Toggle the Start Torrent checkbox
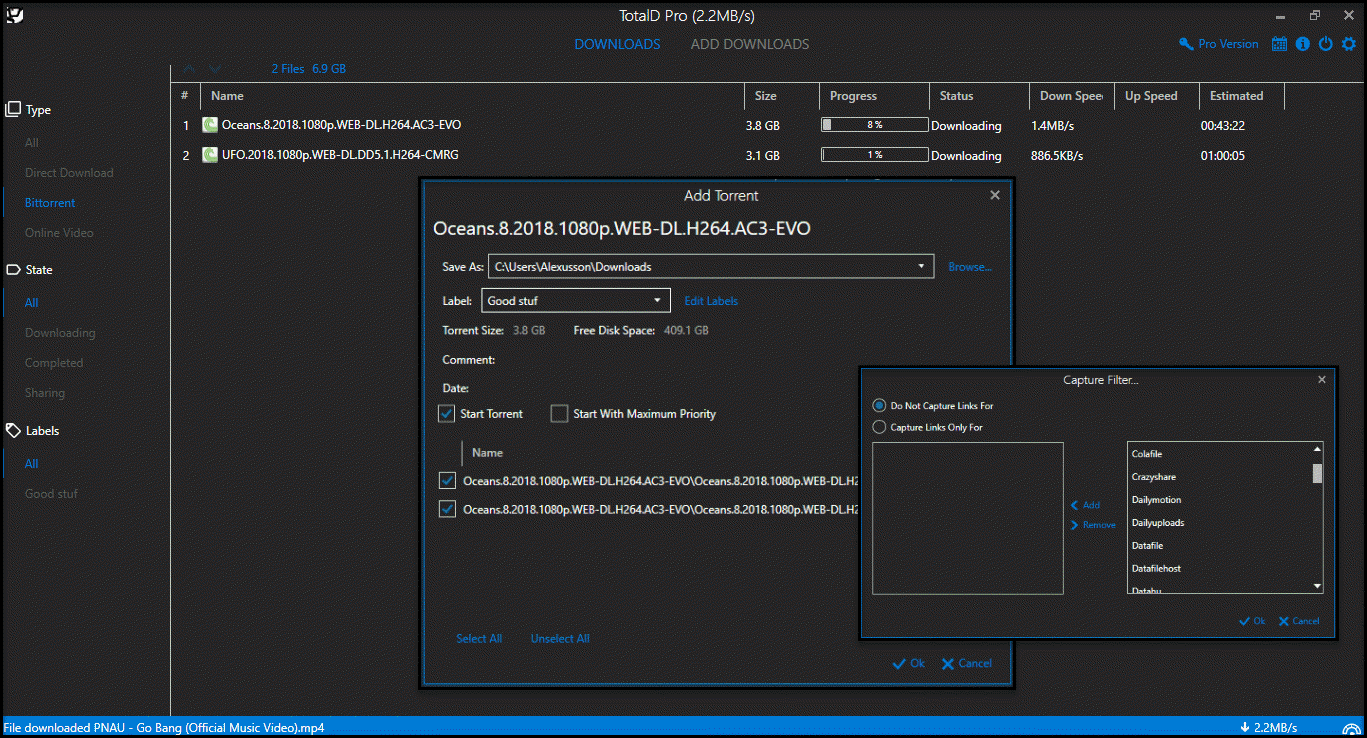Image resolution: width=1367 pixels, height=738 pixels. click(x=447, y=413)
